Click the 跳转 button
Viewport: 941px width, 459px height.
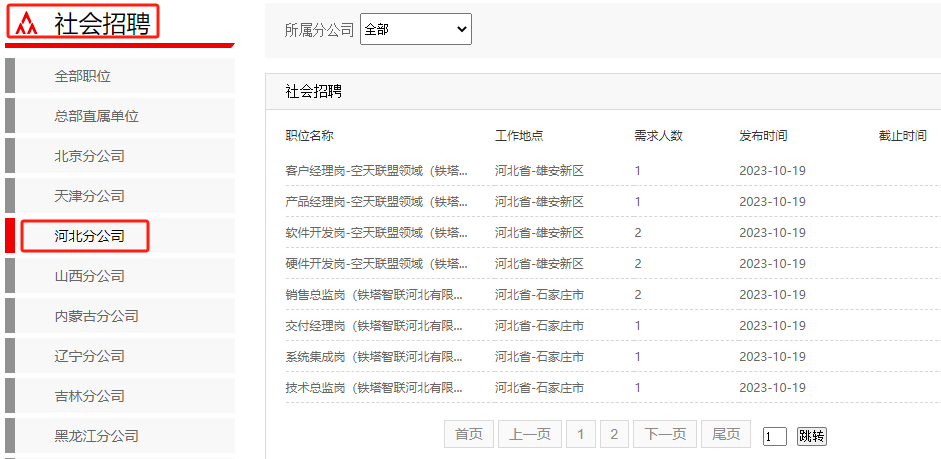[811, 436]
